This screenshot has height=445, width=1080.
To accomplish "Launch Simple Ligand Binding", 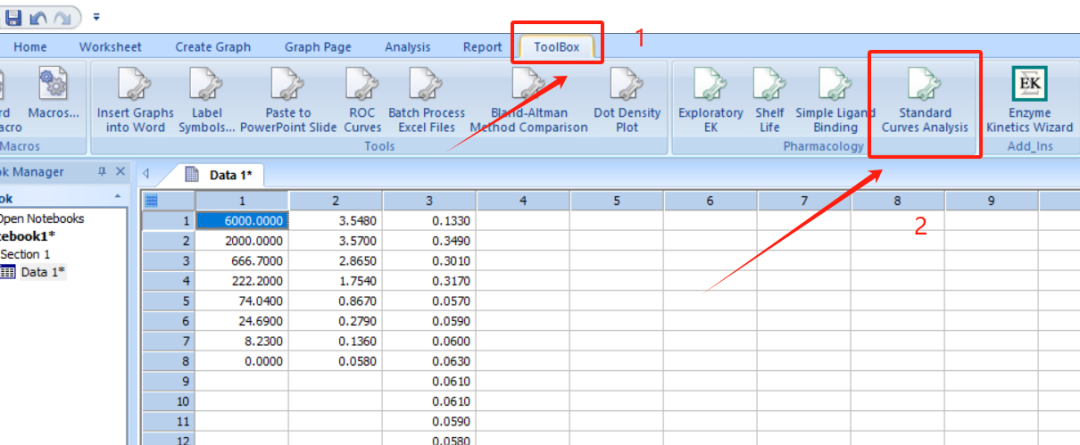I will (x=835, y=100).
